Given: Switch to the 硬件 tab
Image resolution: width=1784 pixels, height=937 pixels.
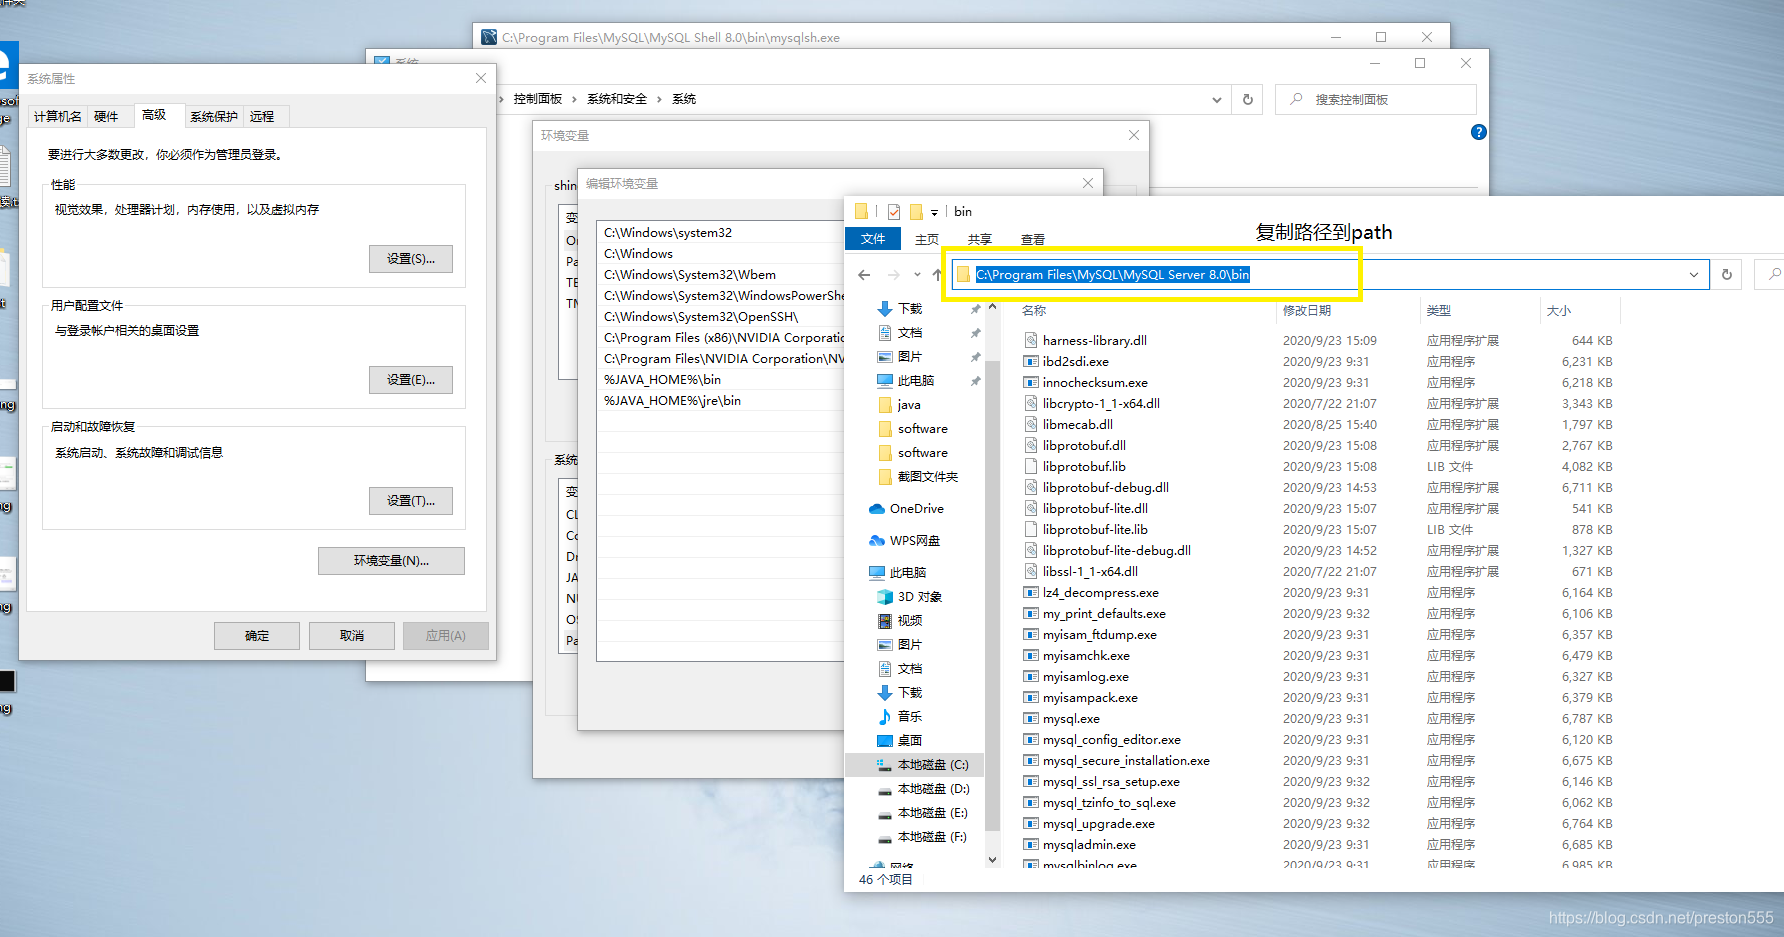Looking at the screenshot, I should coord(106,117).
